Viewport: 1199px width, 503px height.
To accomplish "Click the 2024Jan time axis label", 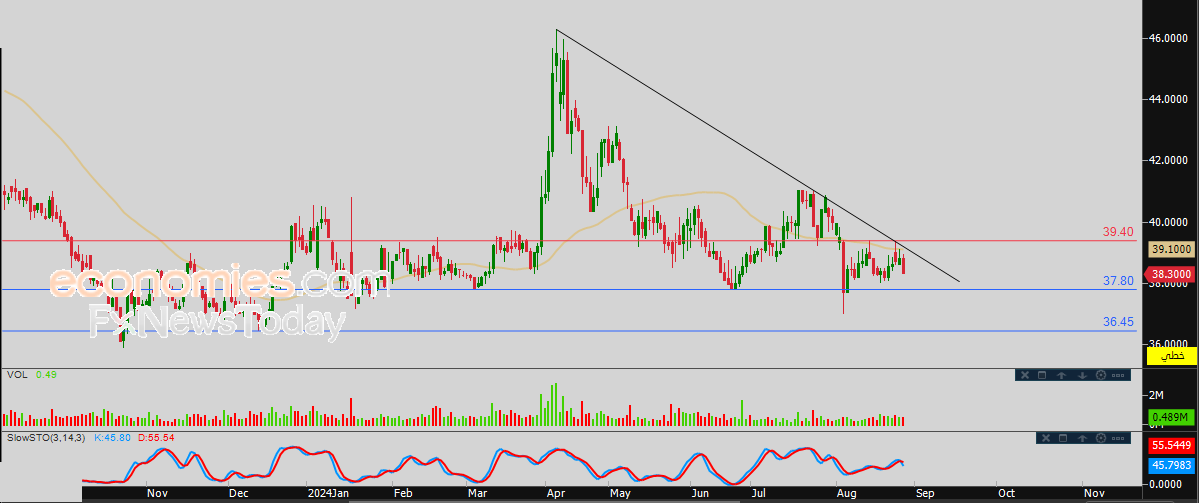I will click(327, 494).
